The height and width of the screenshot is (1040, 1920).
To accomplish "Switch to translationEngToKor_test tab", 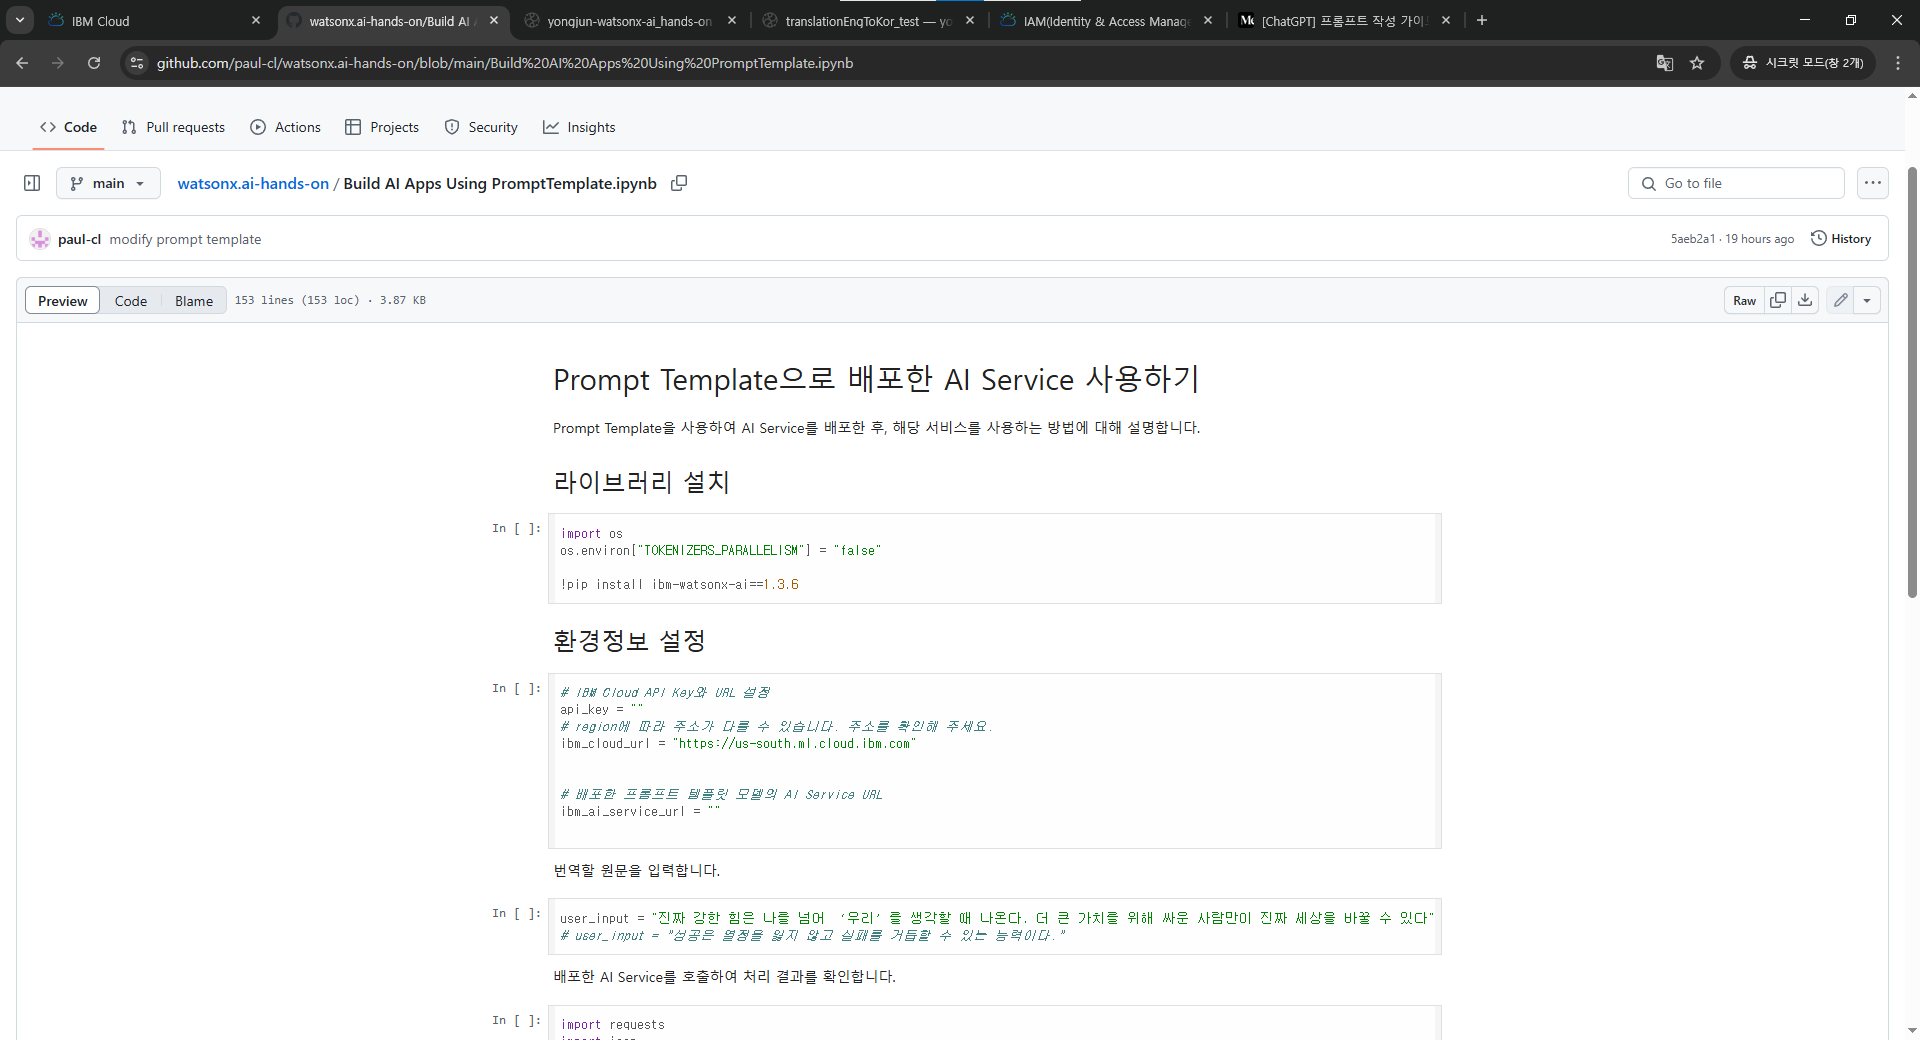I will (867, 21).
